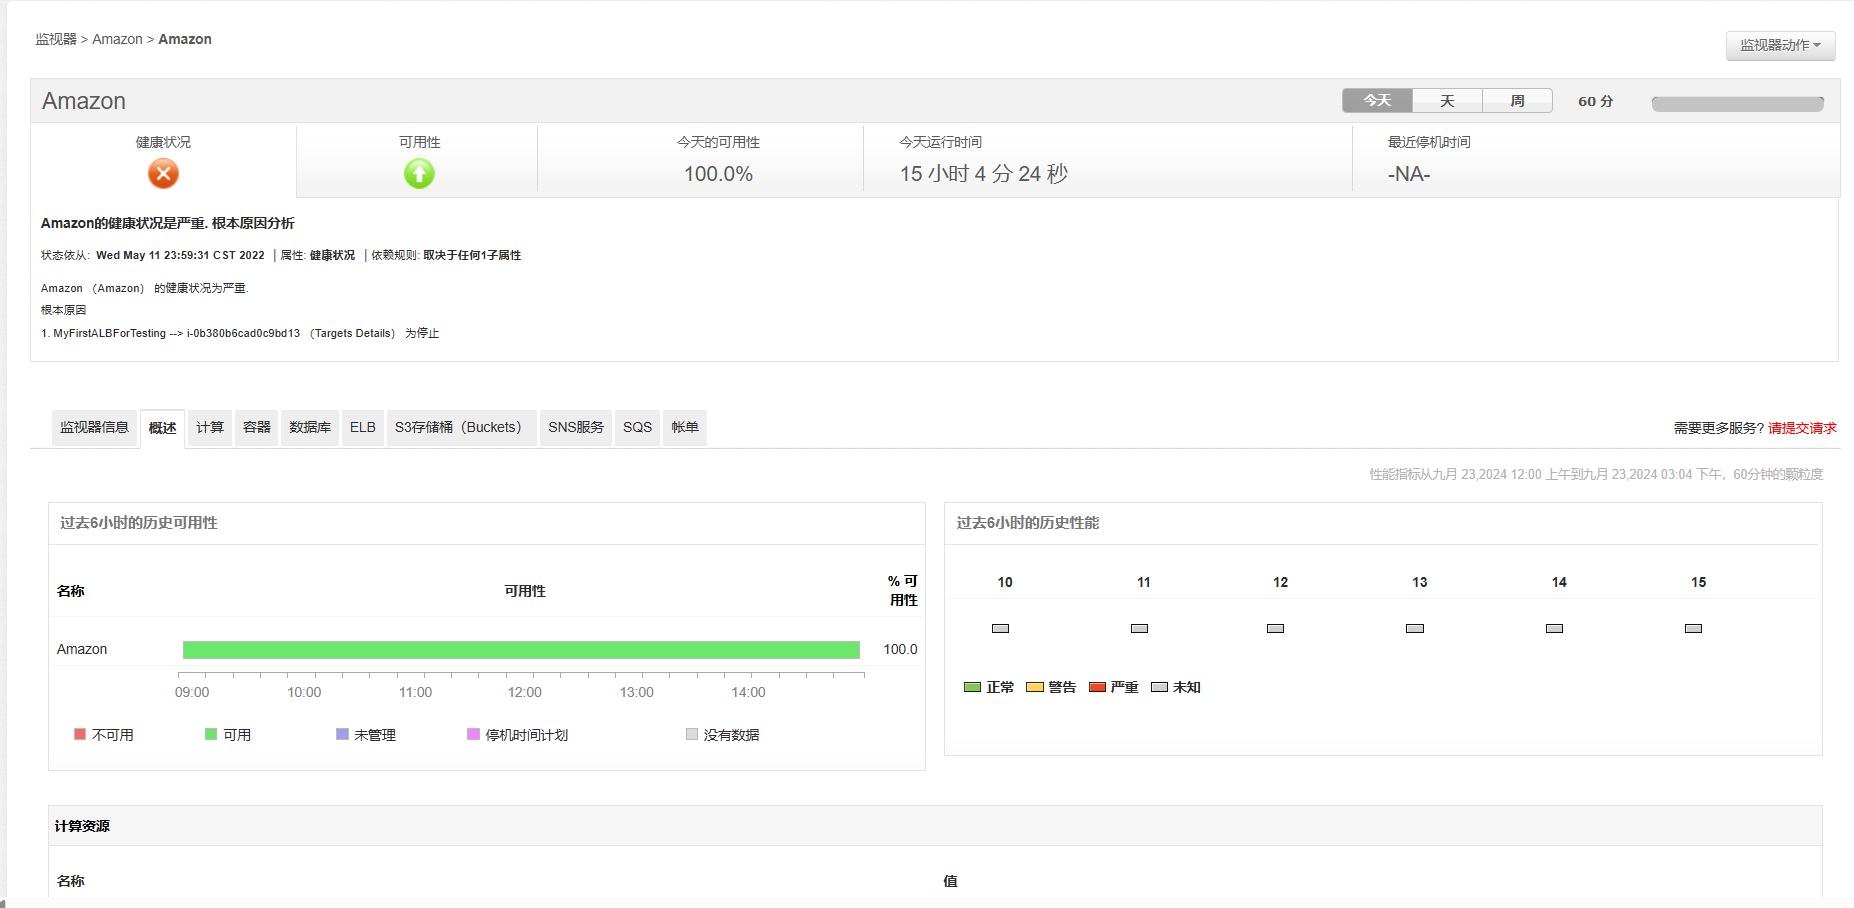Open the 监视器动作 dropdown menu
Viewport: 1854px width, 908px height.
pos(1780,45)
